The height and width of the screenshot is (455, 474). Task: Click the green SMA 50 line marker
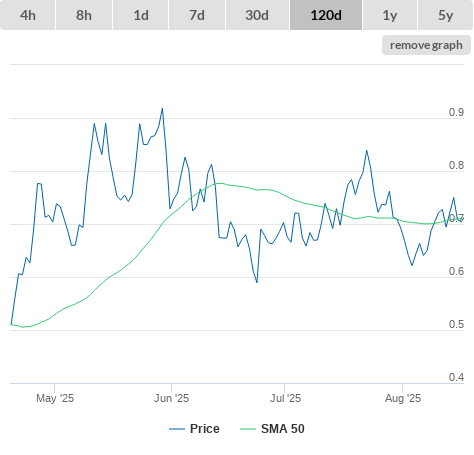[248, 429]
